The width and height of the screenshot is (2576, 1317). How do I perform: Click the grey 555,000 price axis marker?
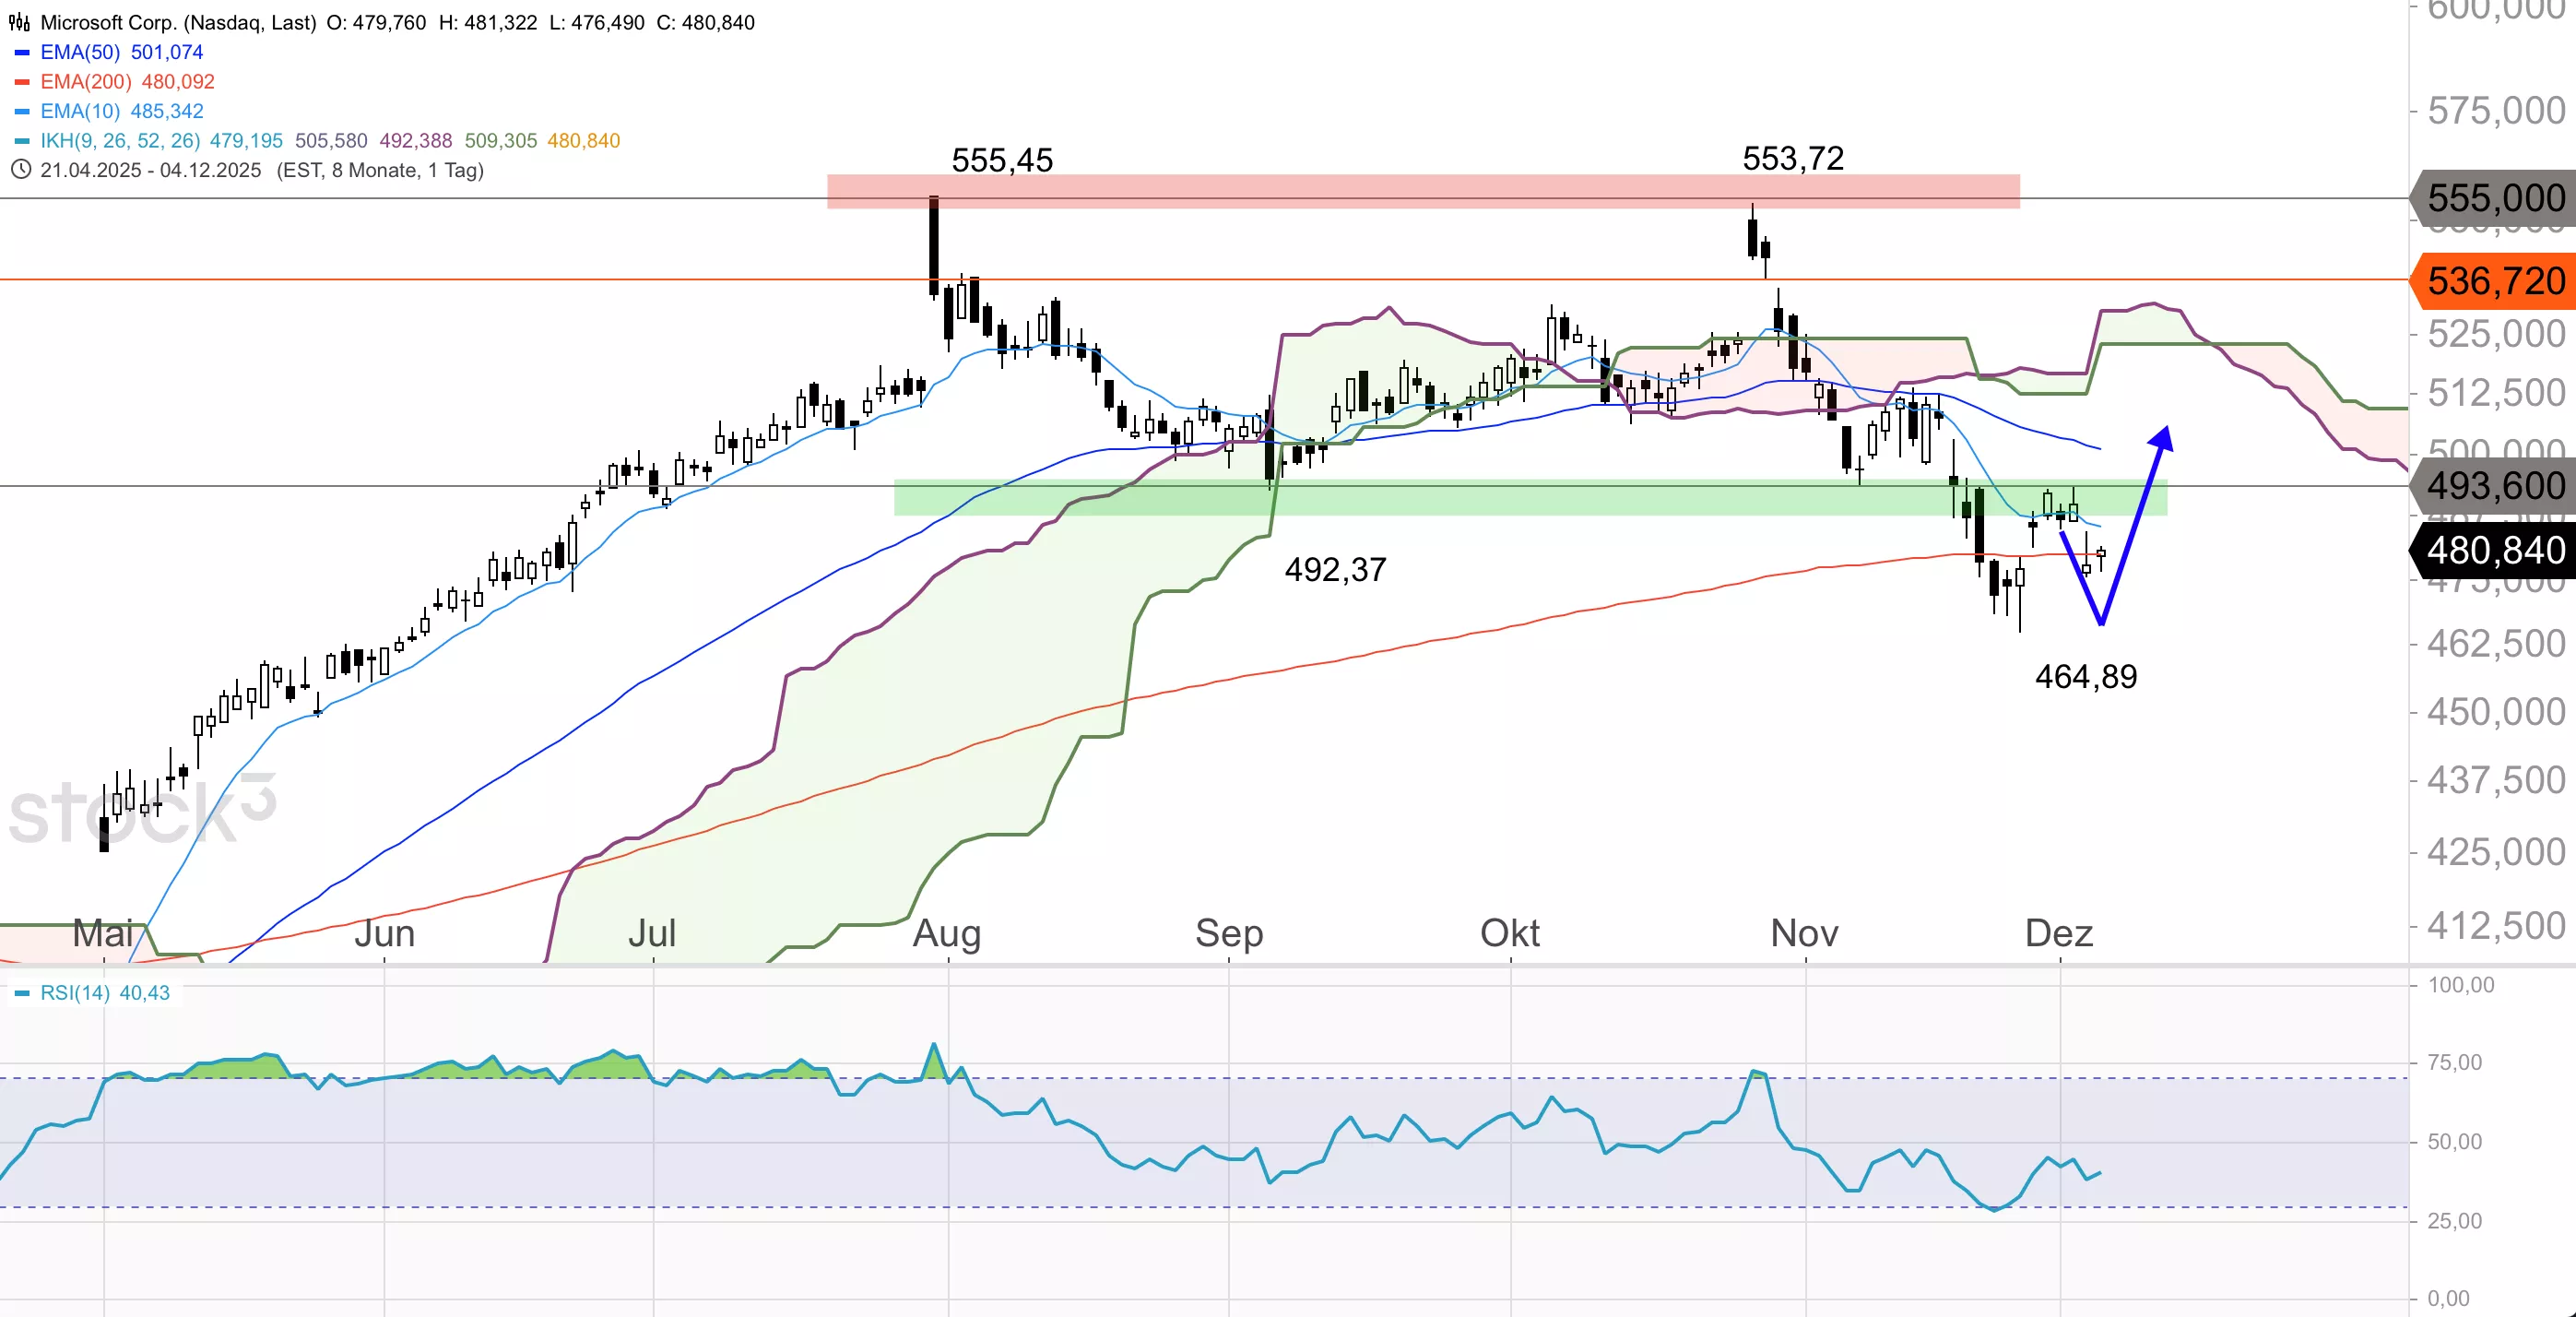pyautogui.click(x=2494, y=198)
